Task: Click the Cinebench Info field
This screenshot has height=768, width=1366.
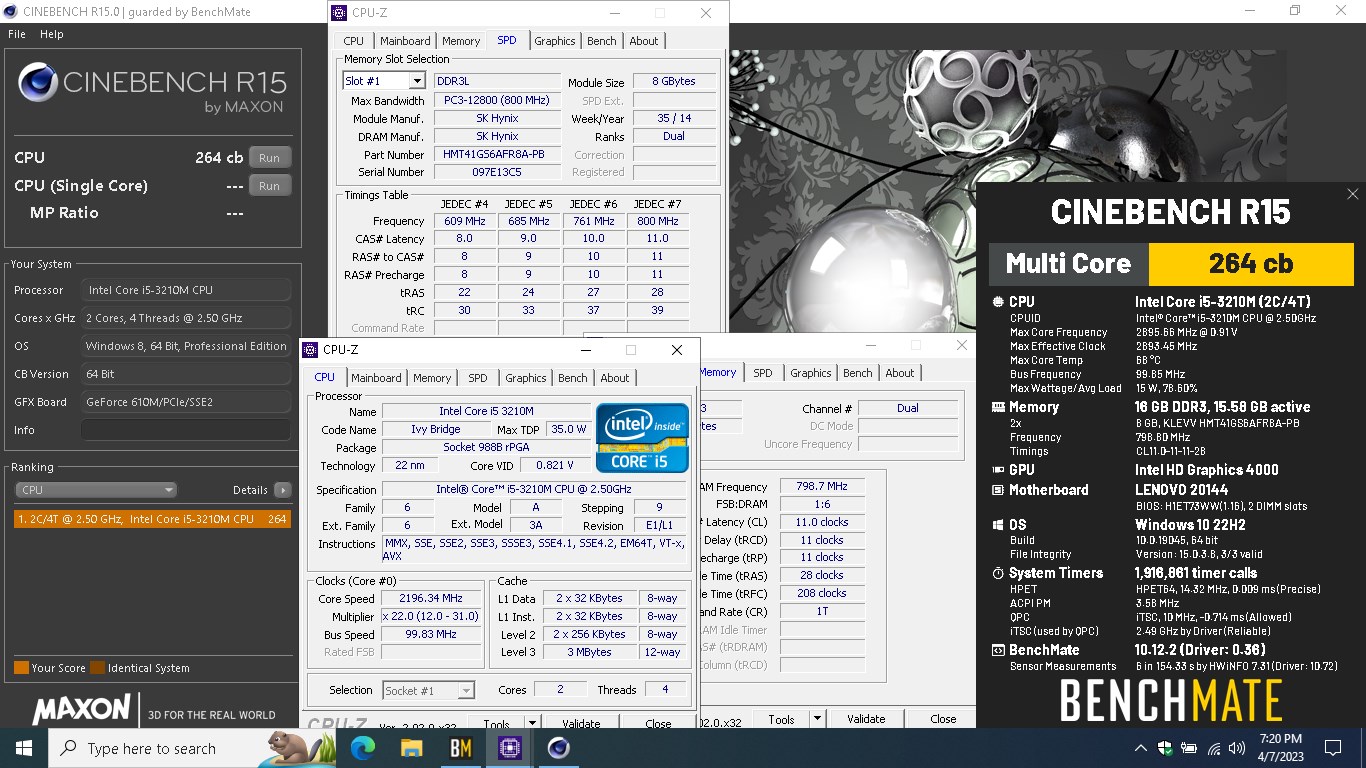Action: (x=186, y=430)
